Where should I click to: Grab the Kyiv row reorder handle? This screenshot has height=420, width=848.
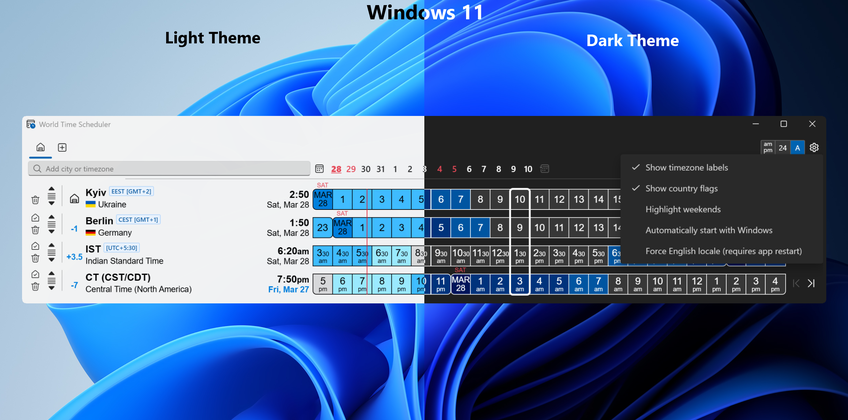[x=51, y=195]
